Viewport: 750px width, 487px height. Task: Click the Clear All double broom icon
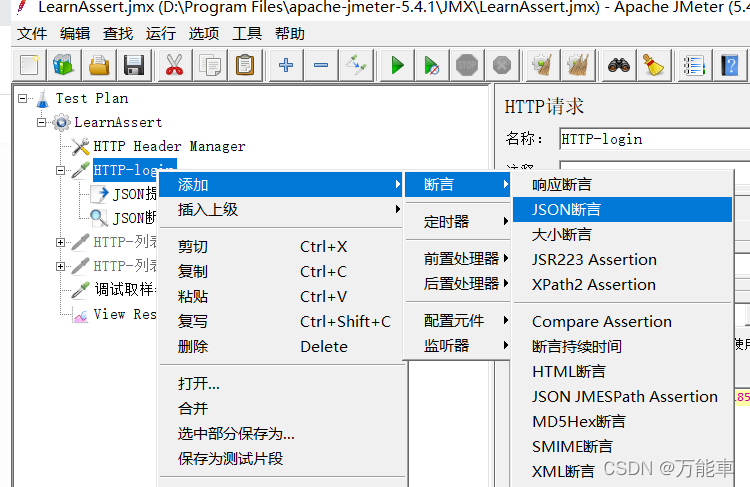tap(578, 65)
